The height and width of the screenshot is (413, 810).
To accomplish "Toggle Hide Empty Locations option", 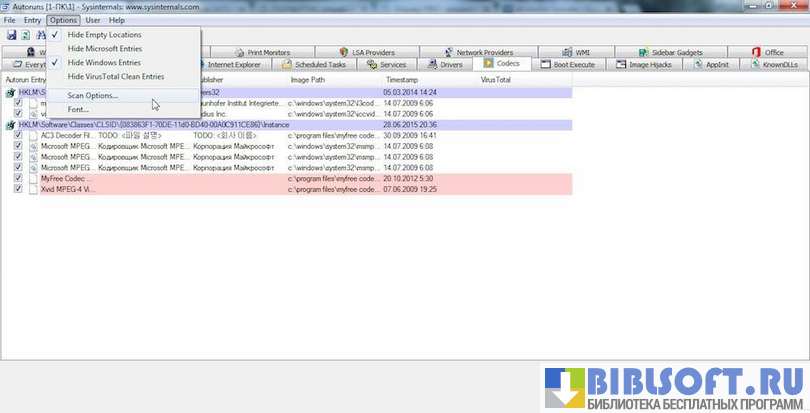I will pyautogui.click(x=104, y=34).
